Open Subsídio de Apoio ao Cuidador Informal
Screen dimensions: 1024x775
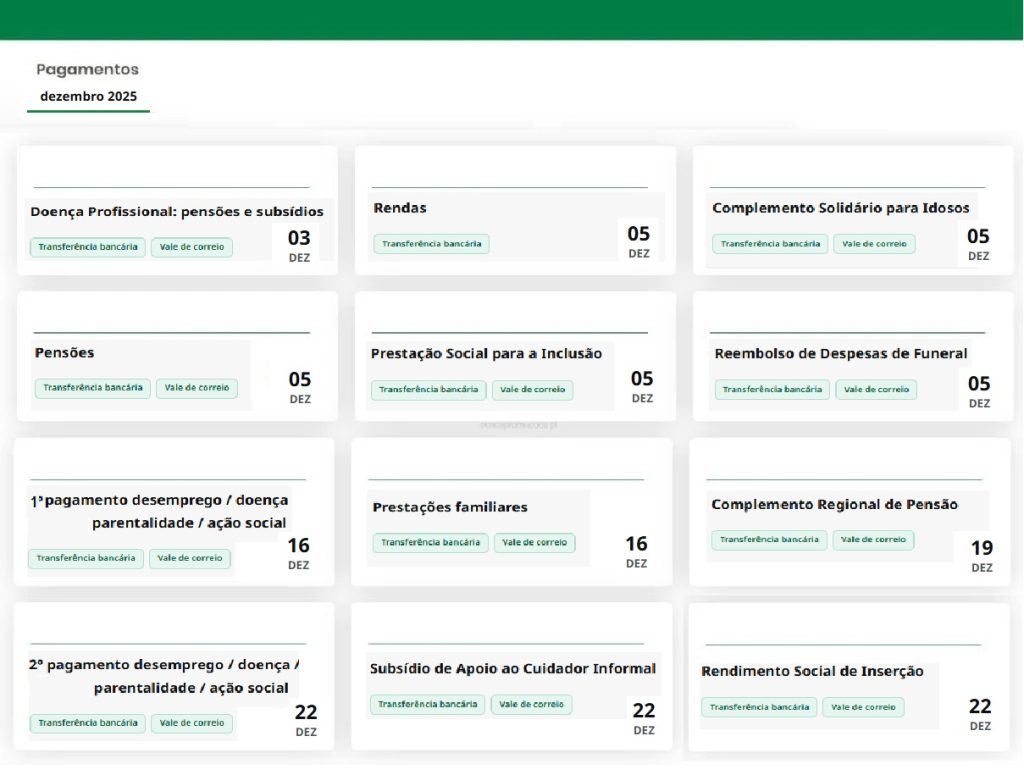click(512, 668)
